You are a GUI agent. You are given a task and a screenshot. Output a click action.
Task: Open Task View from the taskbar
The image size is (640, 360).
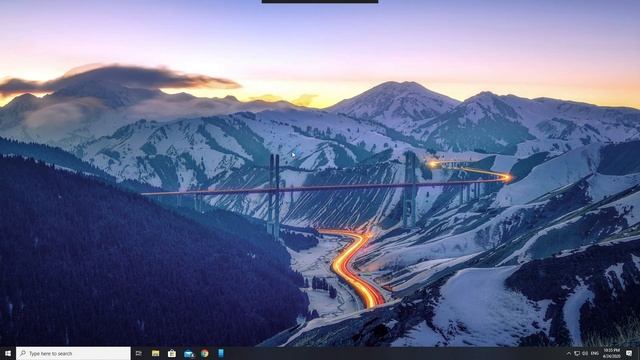coord(139,353)
